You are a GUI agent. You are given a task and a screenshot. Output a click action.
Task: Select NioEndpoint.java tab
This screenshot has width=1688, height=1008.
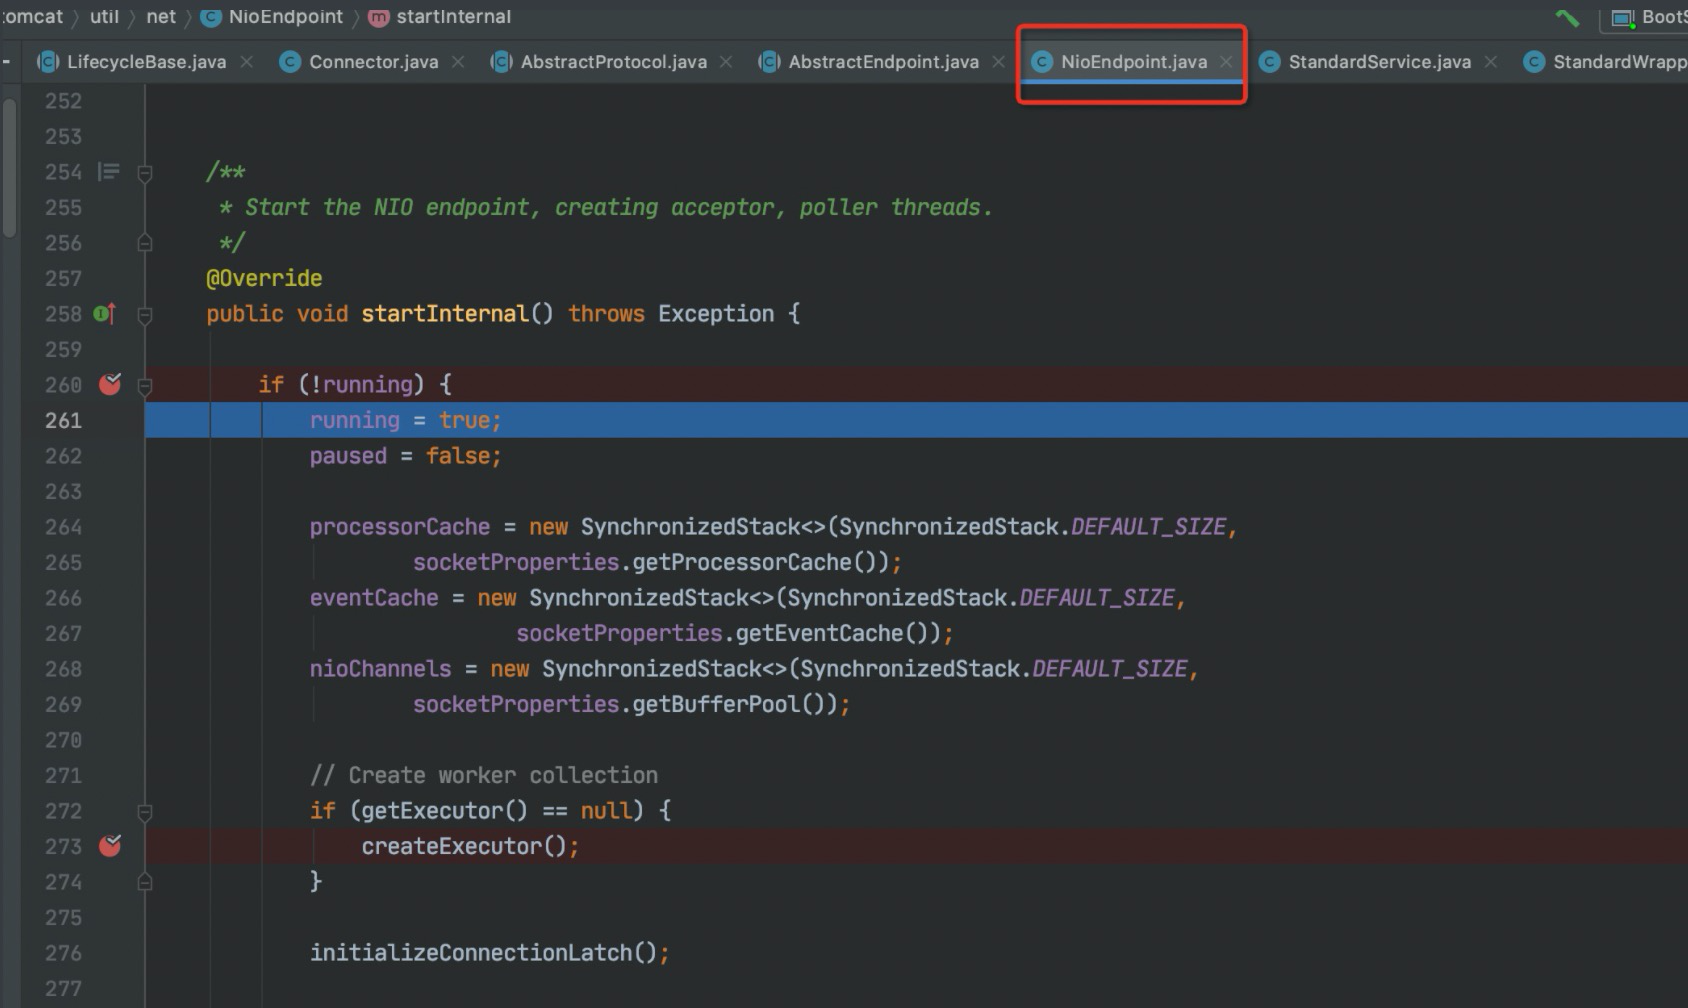click(1133, 62)
